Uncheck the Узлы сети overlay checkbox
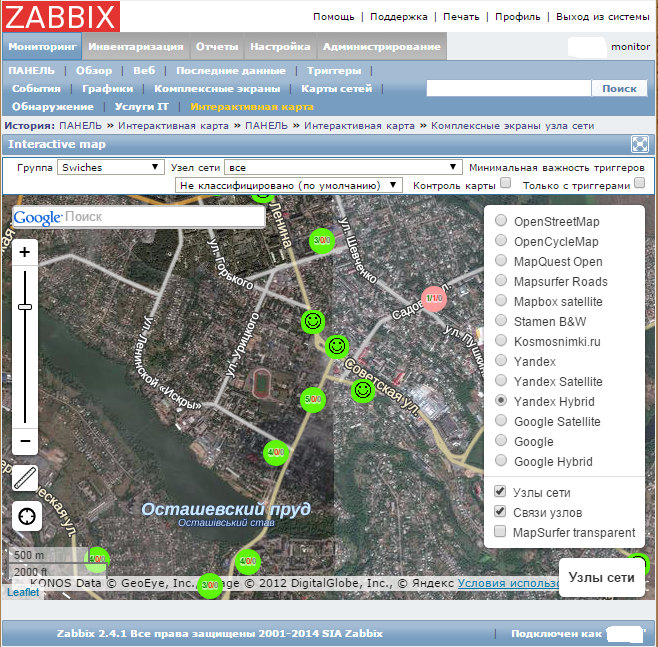Screen dimensions: 658x647 click(500, 491)
